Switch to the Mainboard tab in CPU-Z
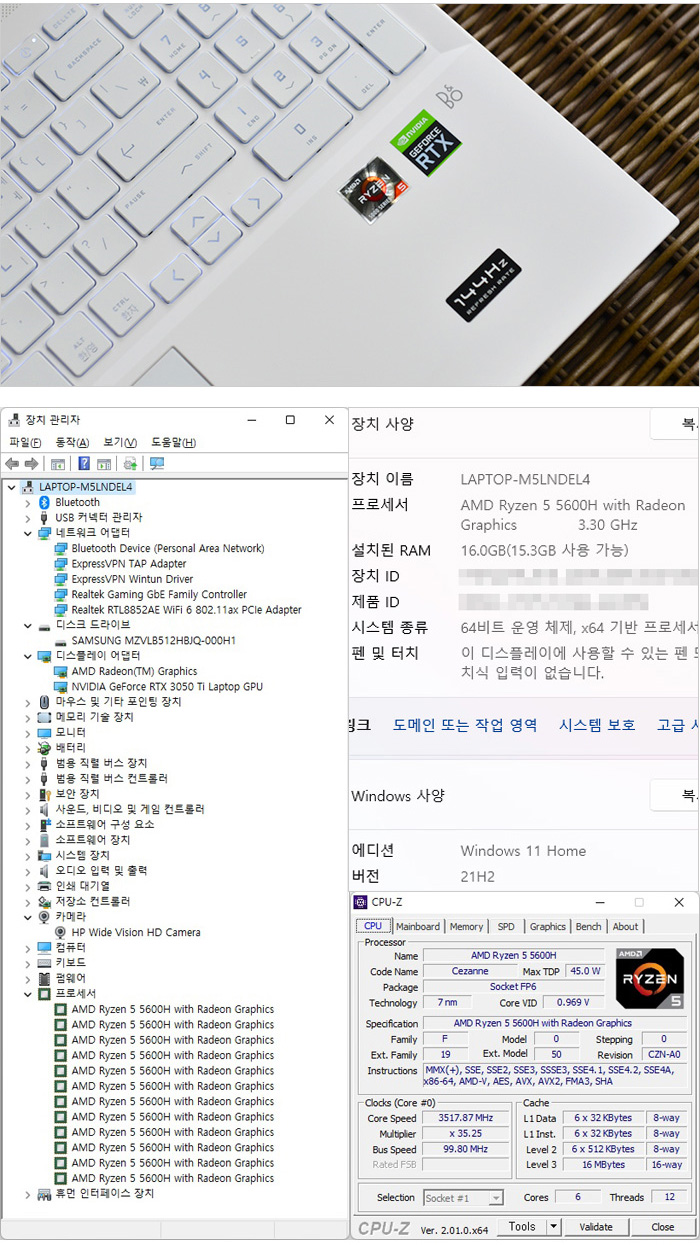Viewport: 700px width, 1245px height. coord(417,927)
